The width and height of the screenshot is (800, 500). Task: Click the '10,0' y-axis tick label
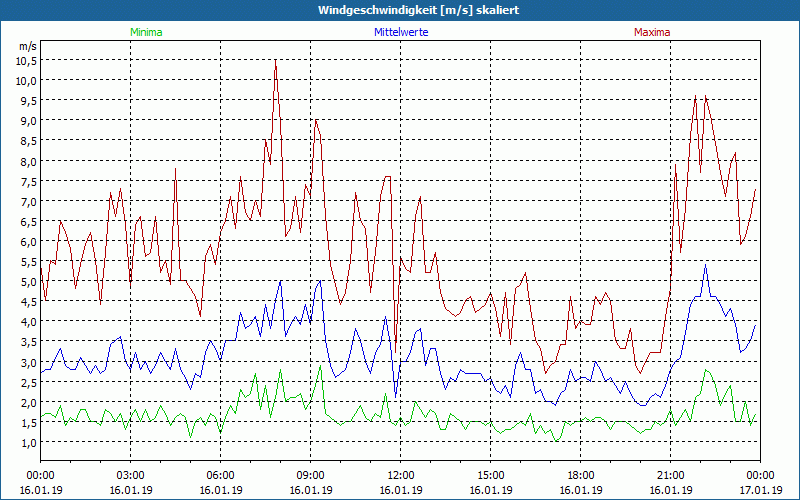[27, 80]
